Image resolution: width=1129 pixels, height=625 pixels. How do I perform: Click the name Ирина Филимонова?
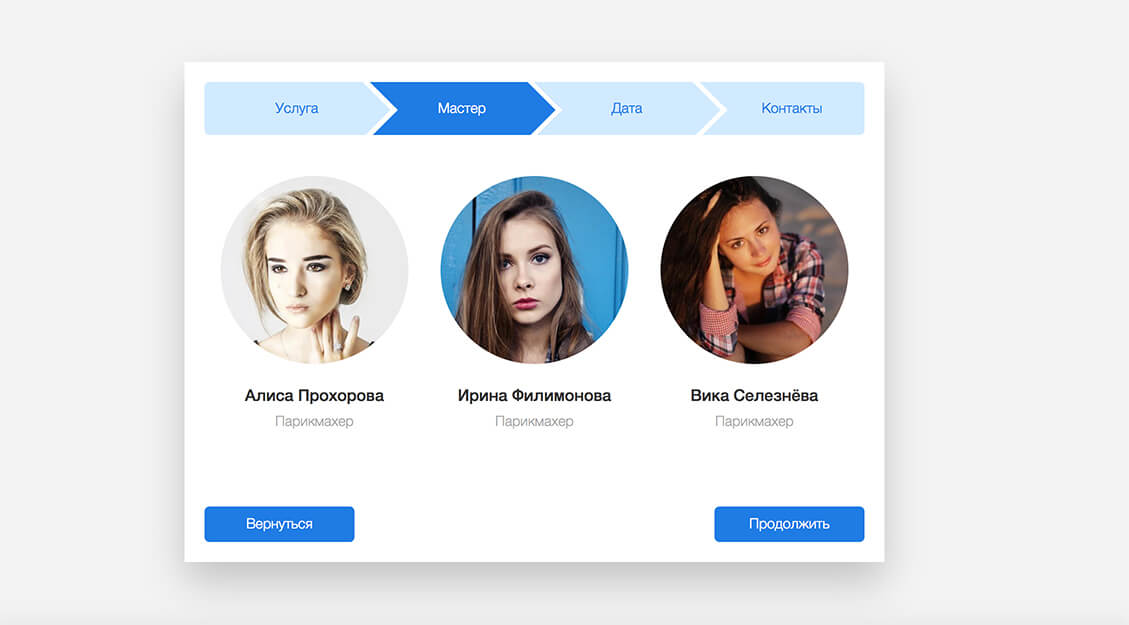pyautogui.click(x=534, y=395)
